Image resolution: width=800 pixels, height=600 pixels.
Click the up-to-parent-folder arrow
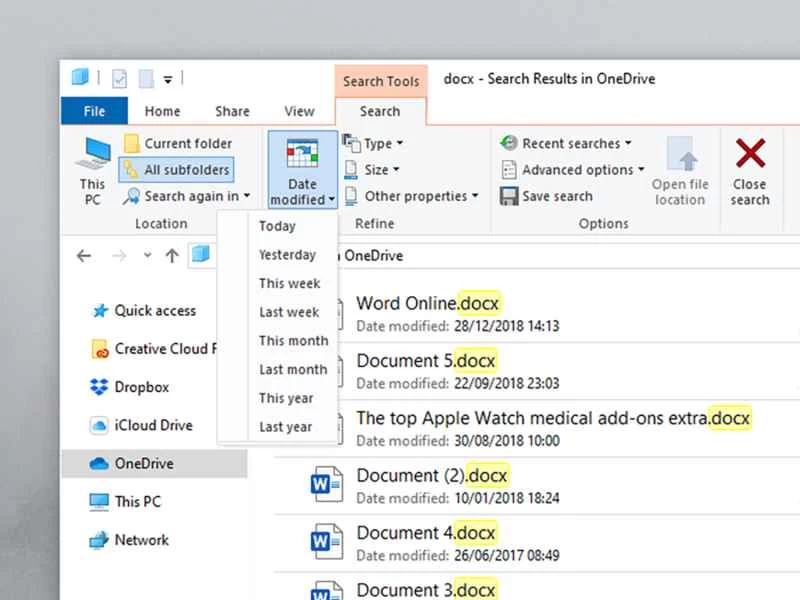point(170,256)
